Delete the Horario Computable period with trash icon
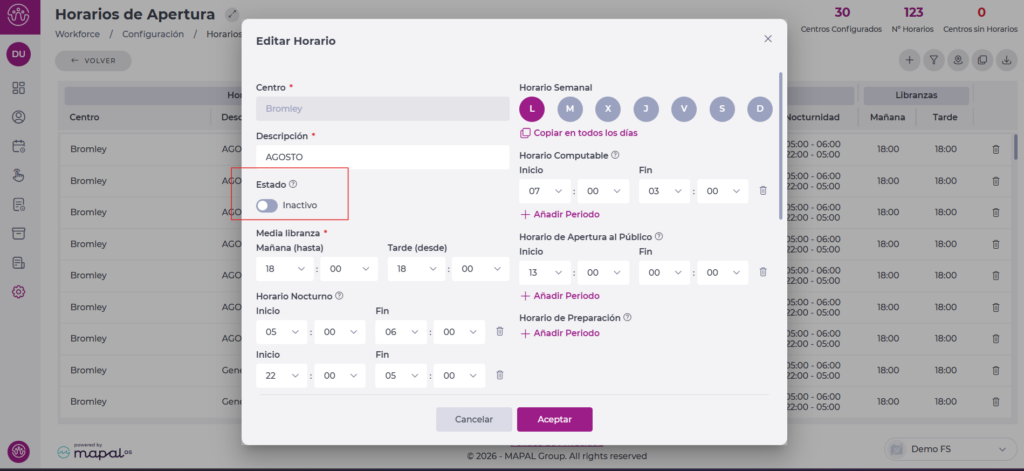The height and width of the screenshot is (471, 1024). point(762,190)
